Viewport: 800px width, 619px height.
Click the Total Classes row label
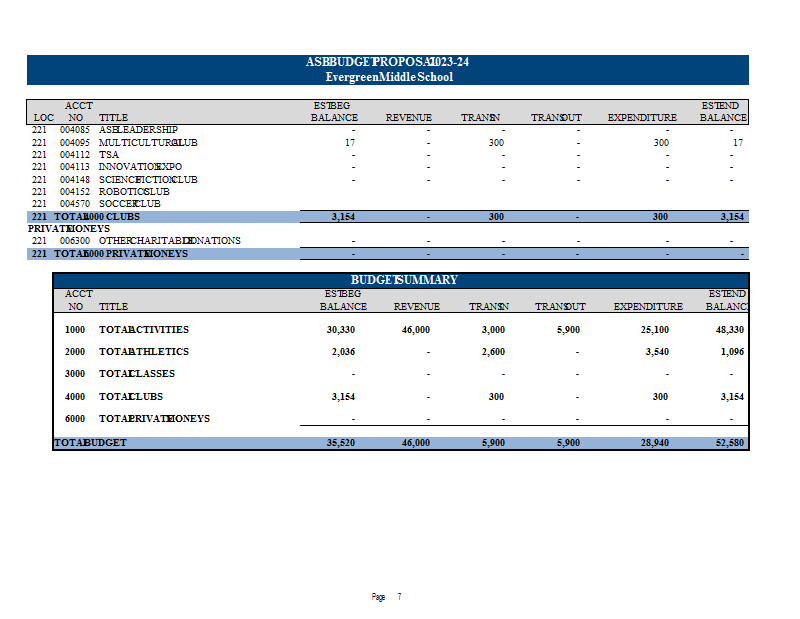pos(137,374)
